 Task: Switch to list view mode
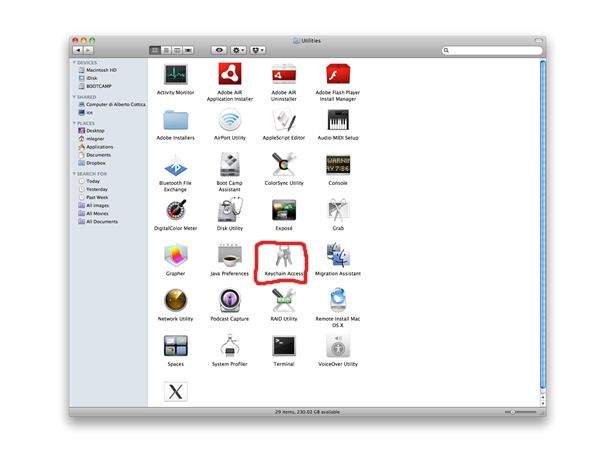pos(166,50)
